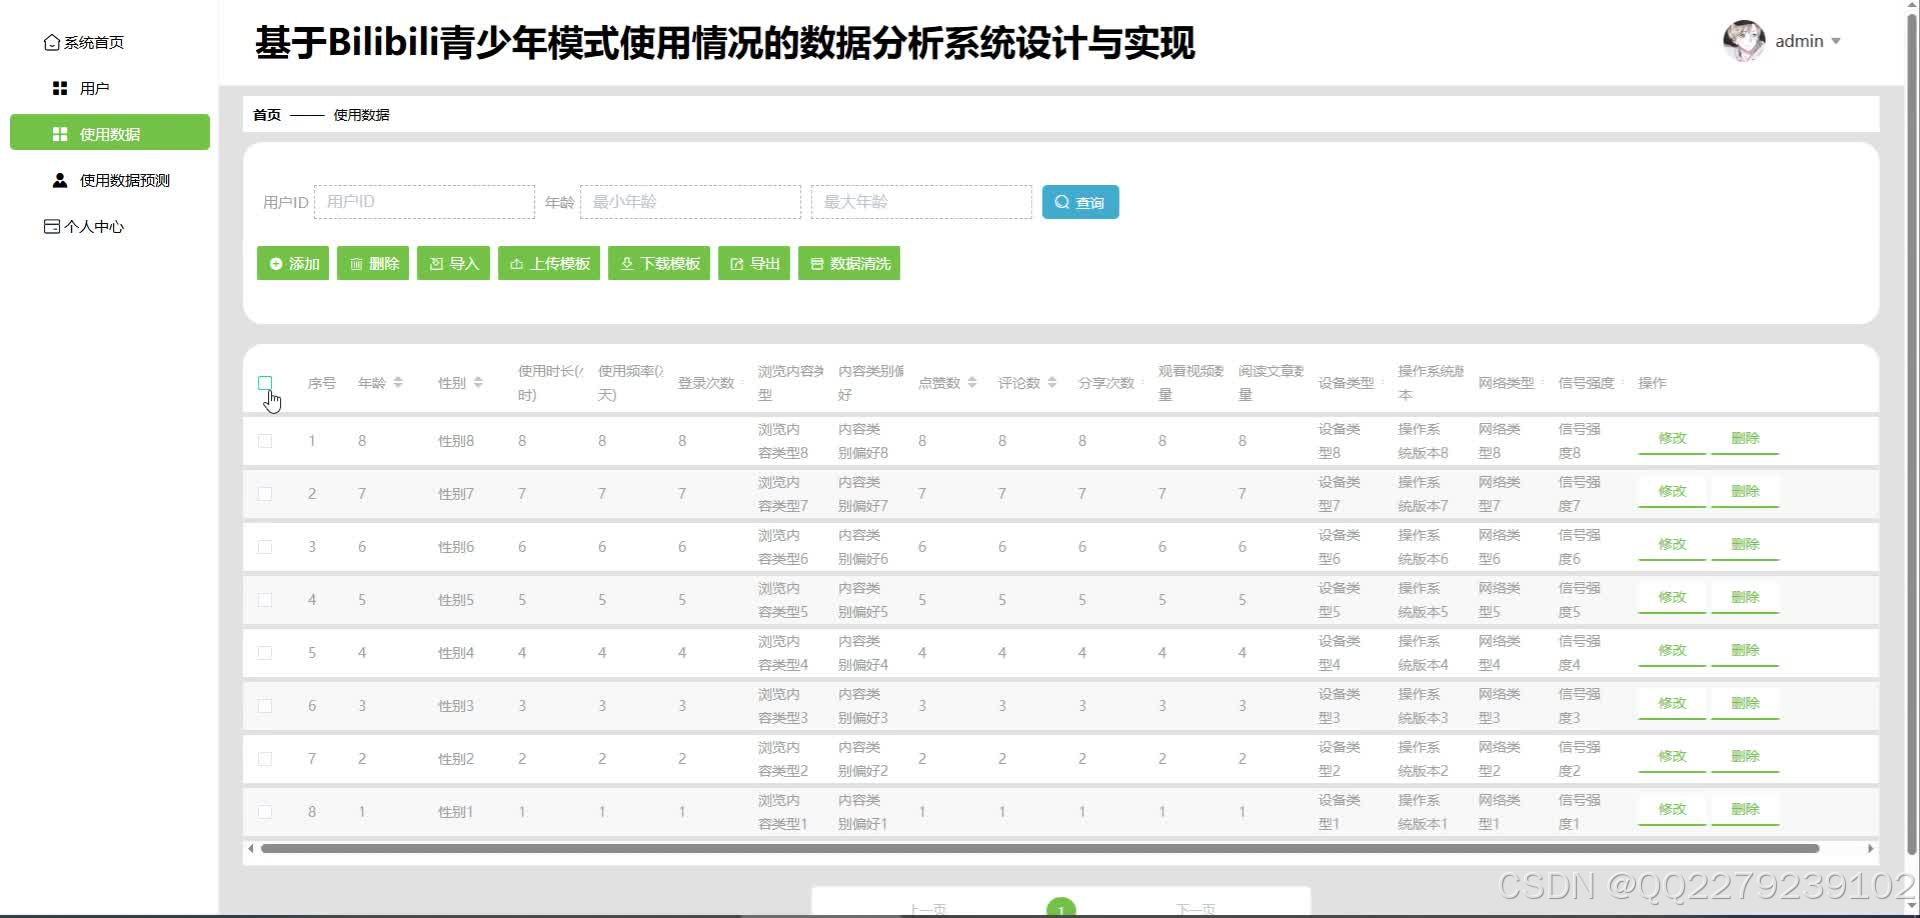Open the 使用数据预测 page from sidebar

click(x=122, y=180)
